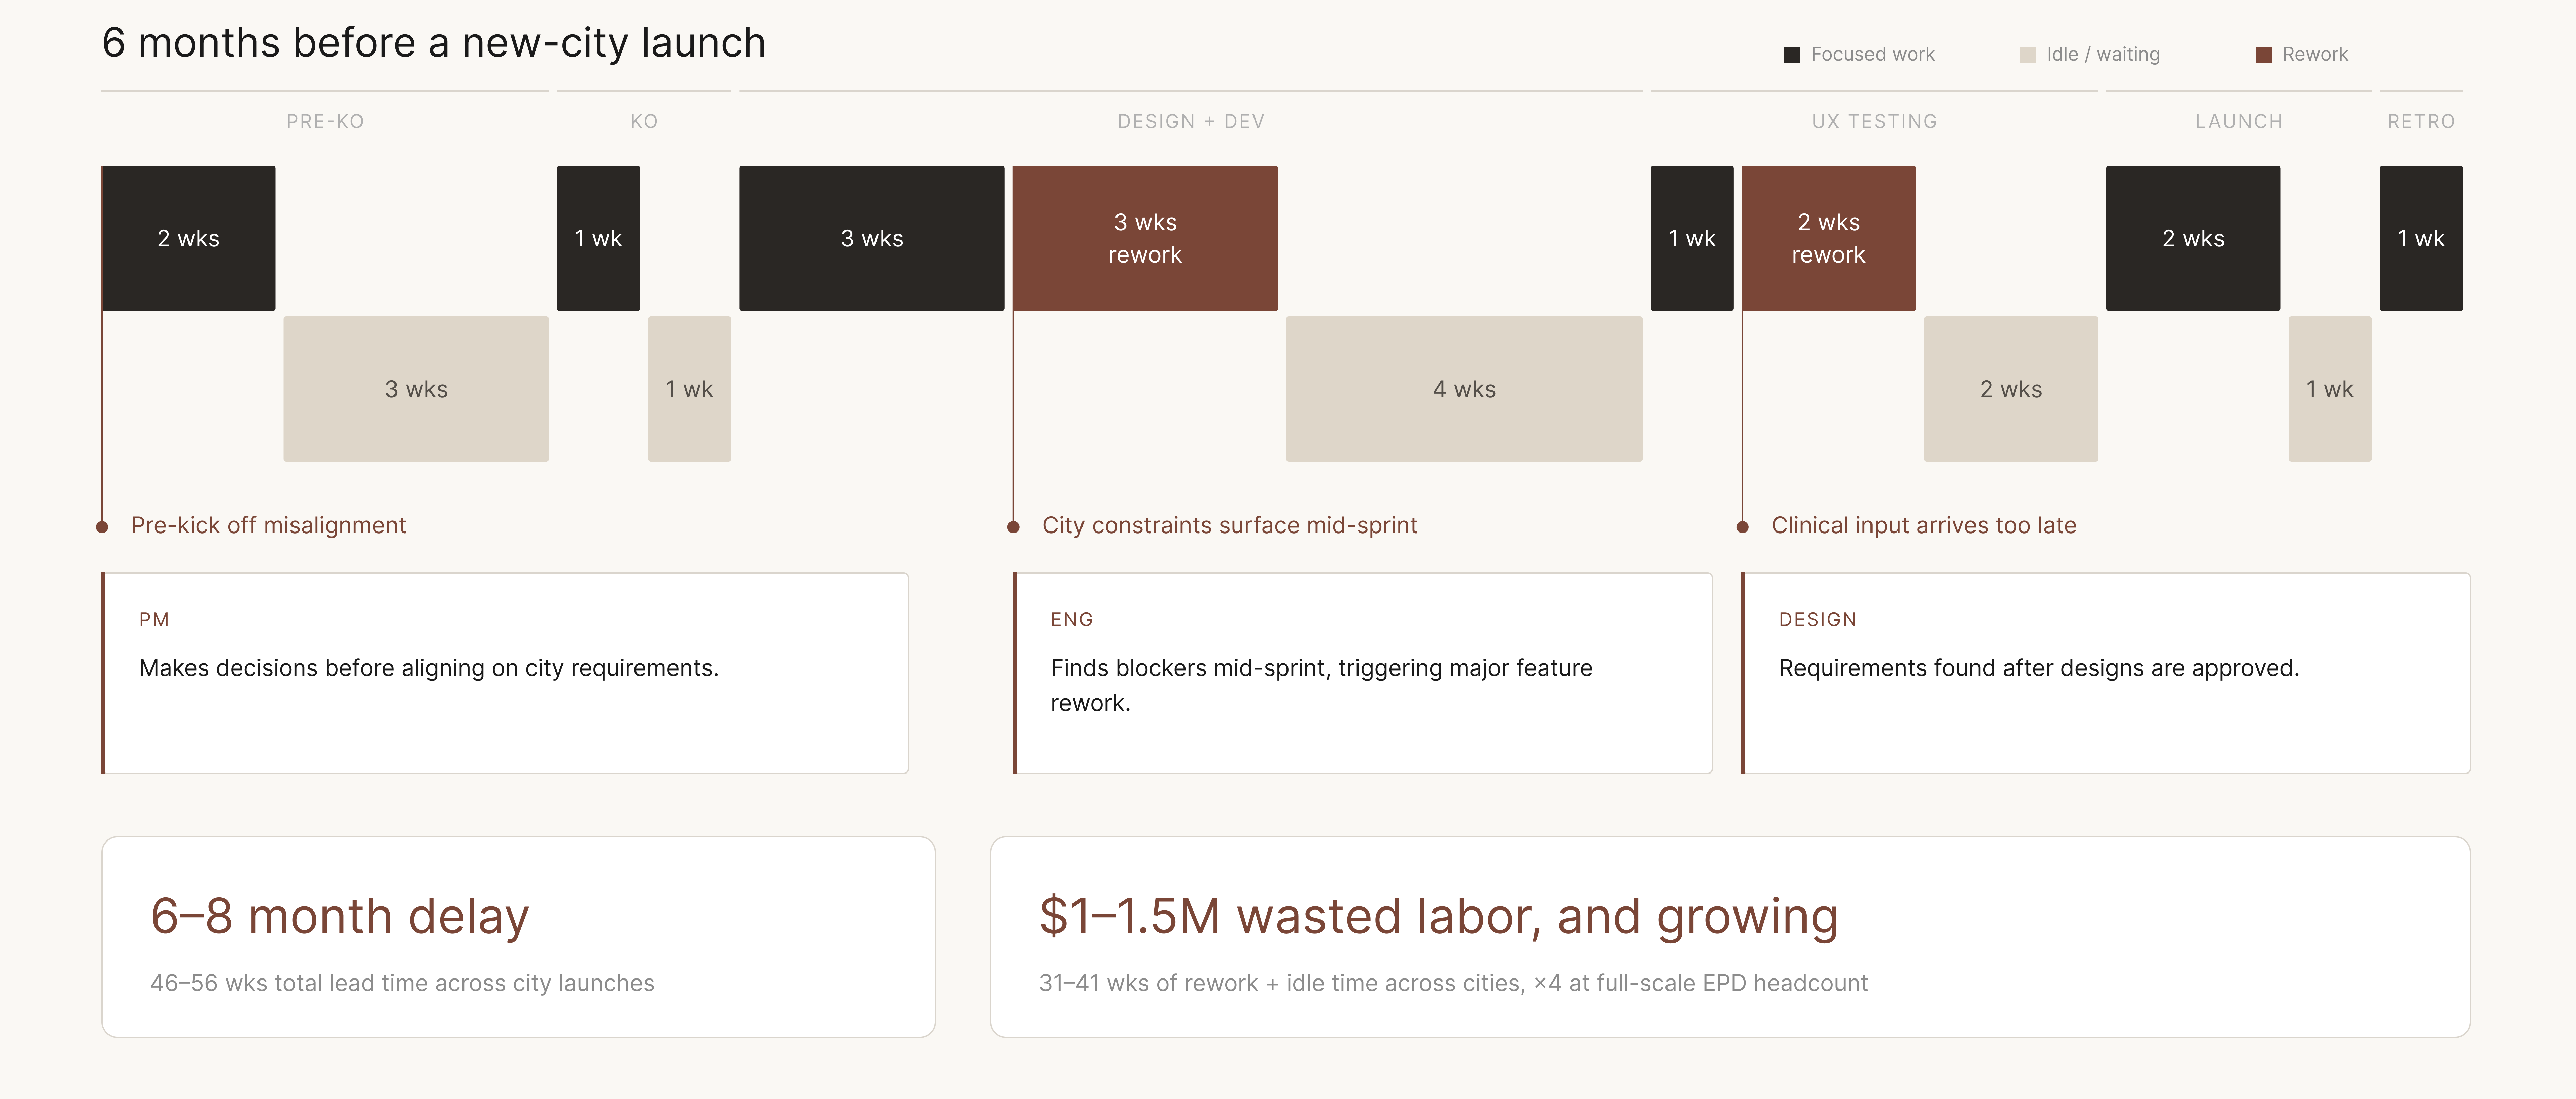Select the LAUNCH phase header
Screen dimensions: 2576x1099
pos(2239,121)
